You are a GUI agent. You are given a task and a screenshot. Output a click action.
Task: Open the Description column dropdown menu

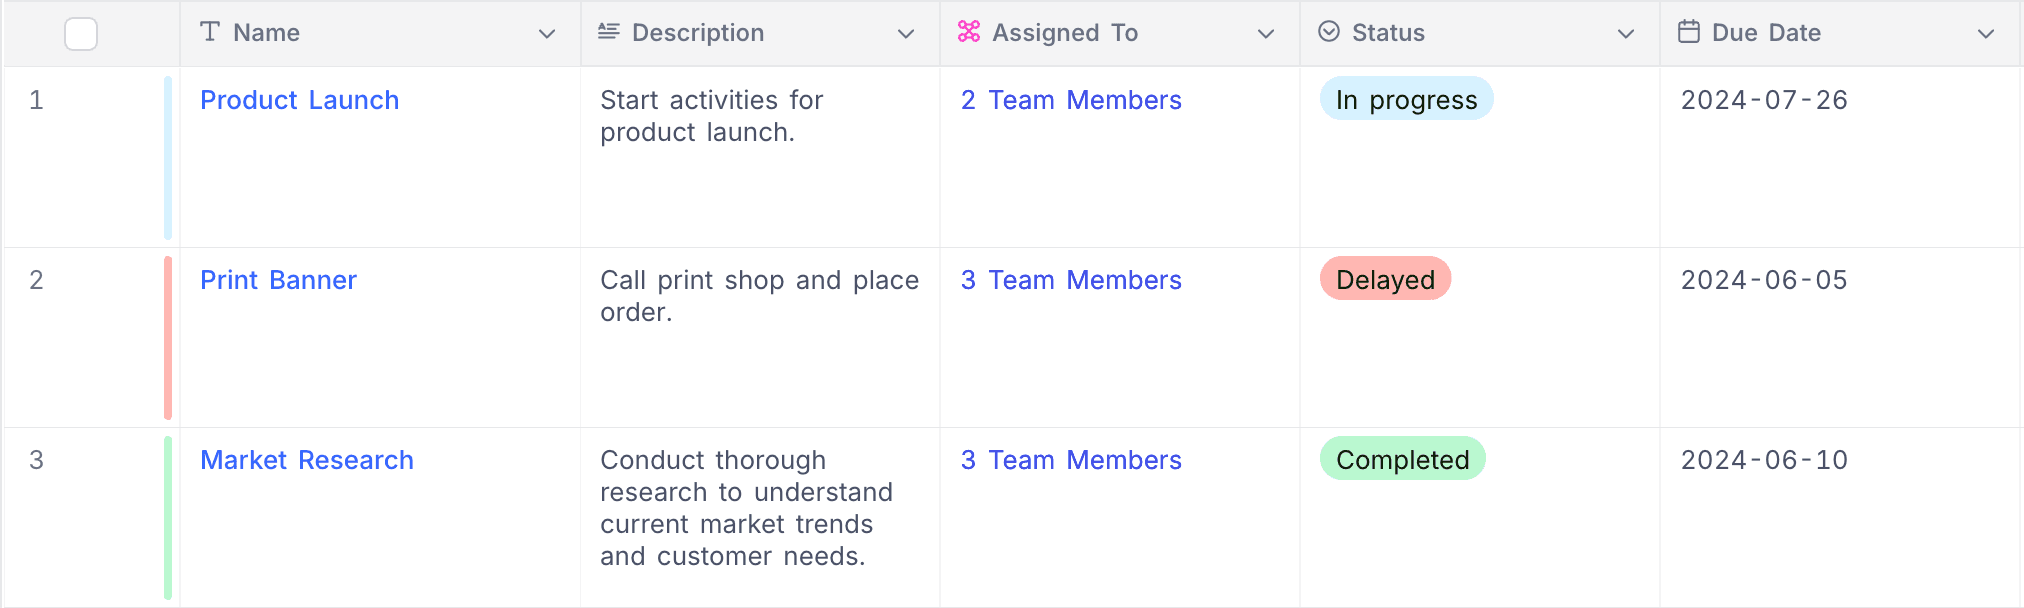(x=906, y=34)
